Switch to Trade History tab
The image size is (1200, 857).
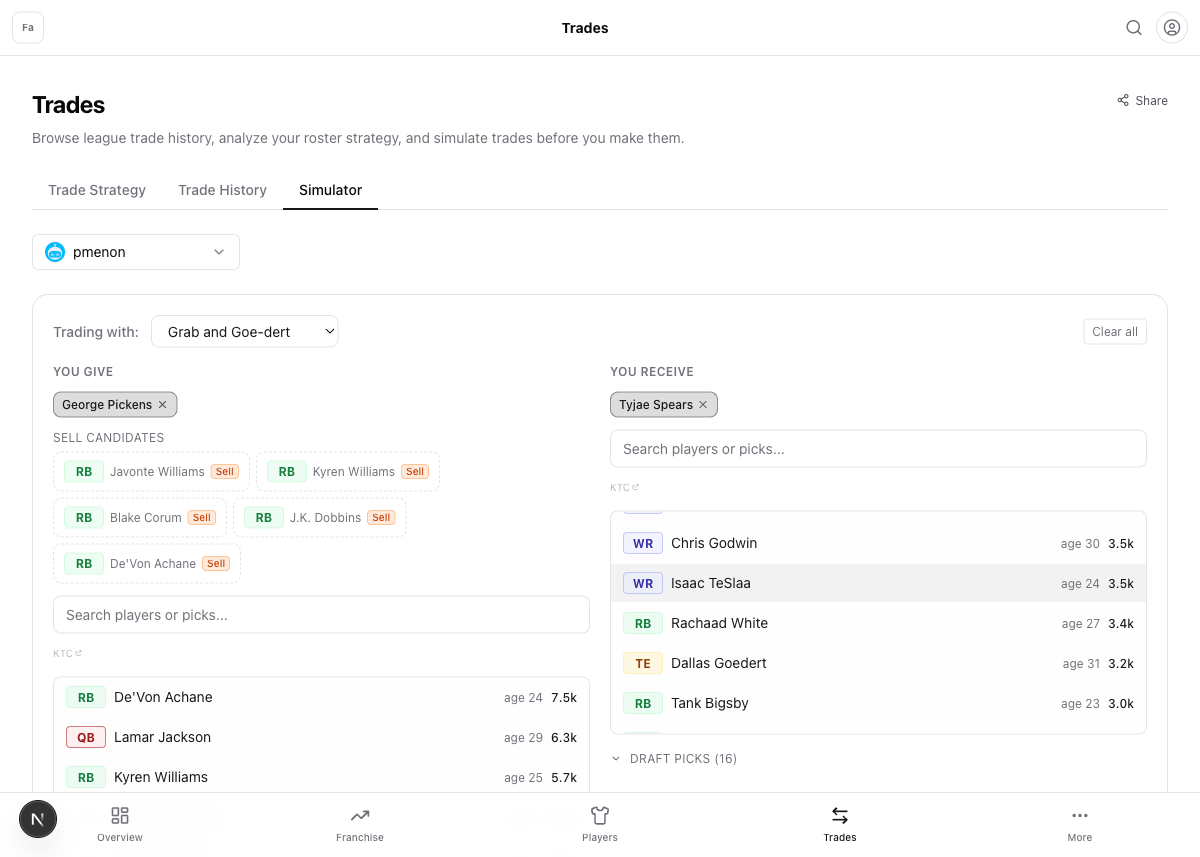click(222, 190)
